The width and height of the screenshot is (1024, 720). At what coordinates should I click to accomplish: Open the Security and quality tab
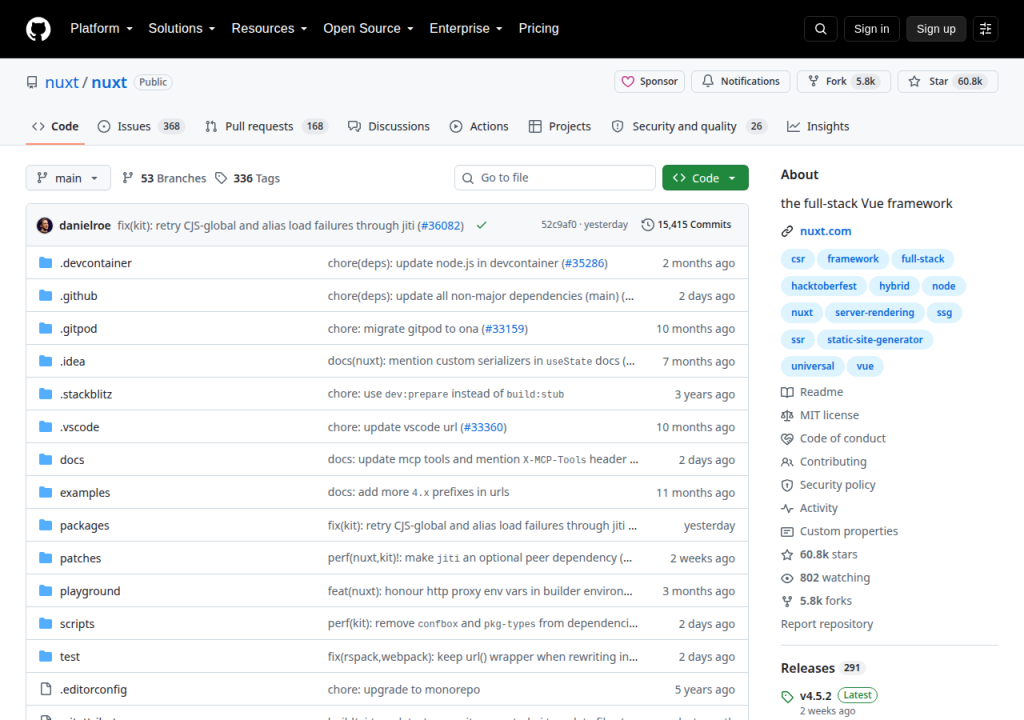click(x=689, y=127)
